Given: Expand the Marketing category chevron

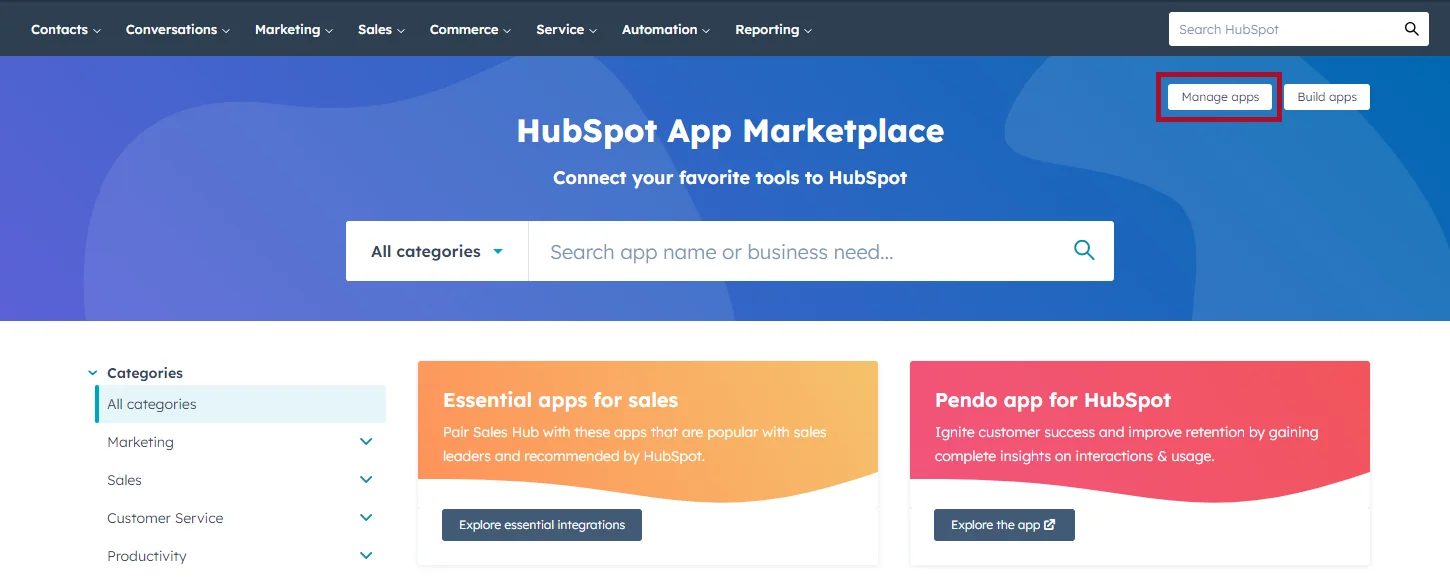Looking at the screenshot, I should tap(366, 442).
